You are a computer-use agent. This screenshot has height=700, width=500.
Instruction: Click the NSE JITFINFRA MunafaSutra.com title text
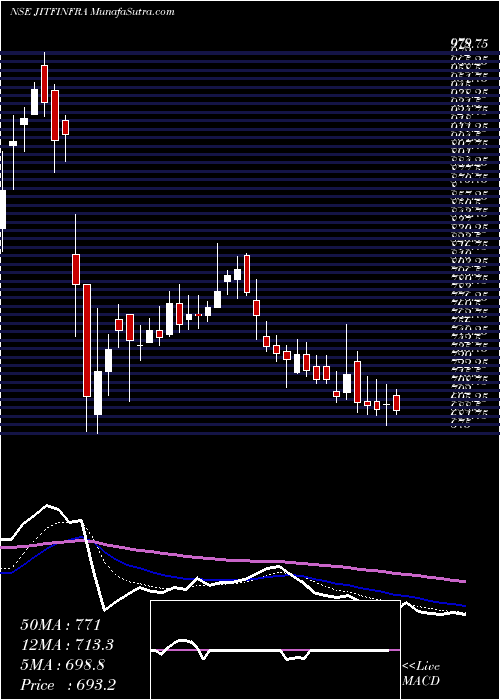[x=92, y=12]
